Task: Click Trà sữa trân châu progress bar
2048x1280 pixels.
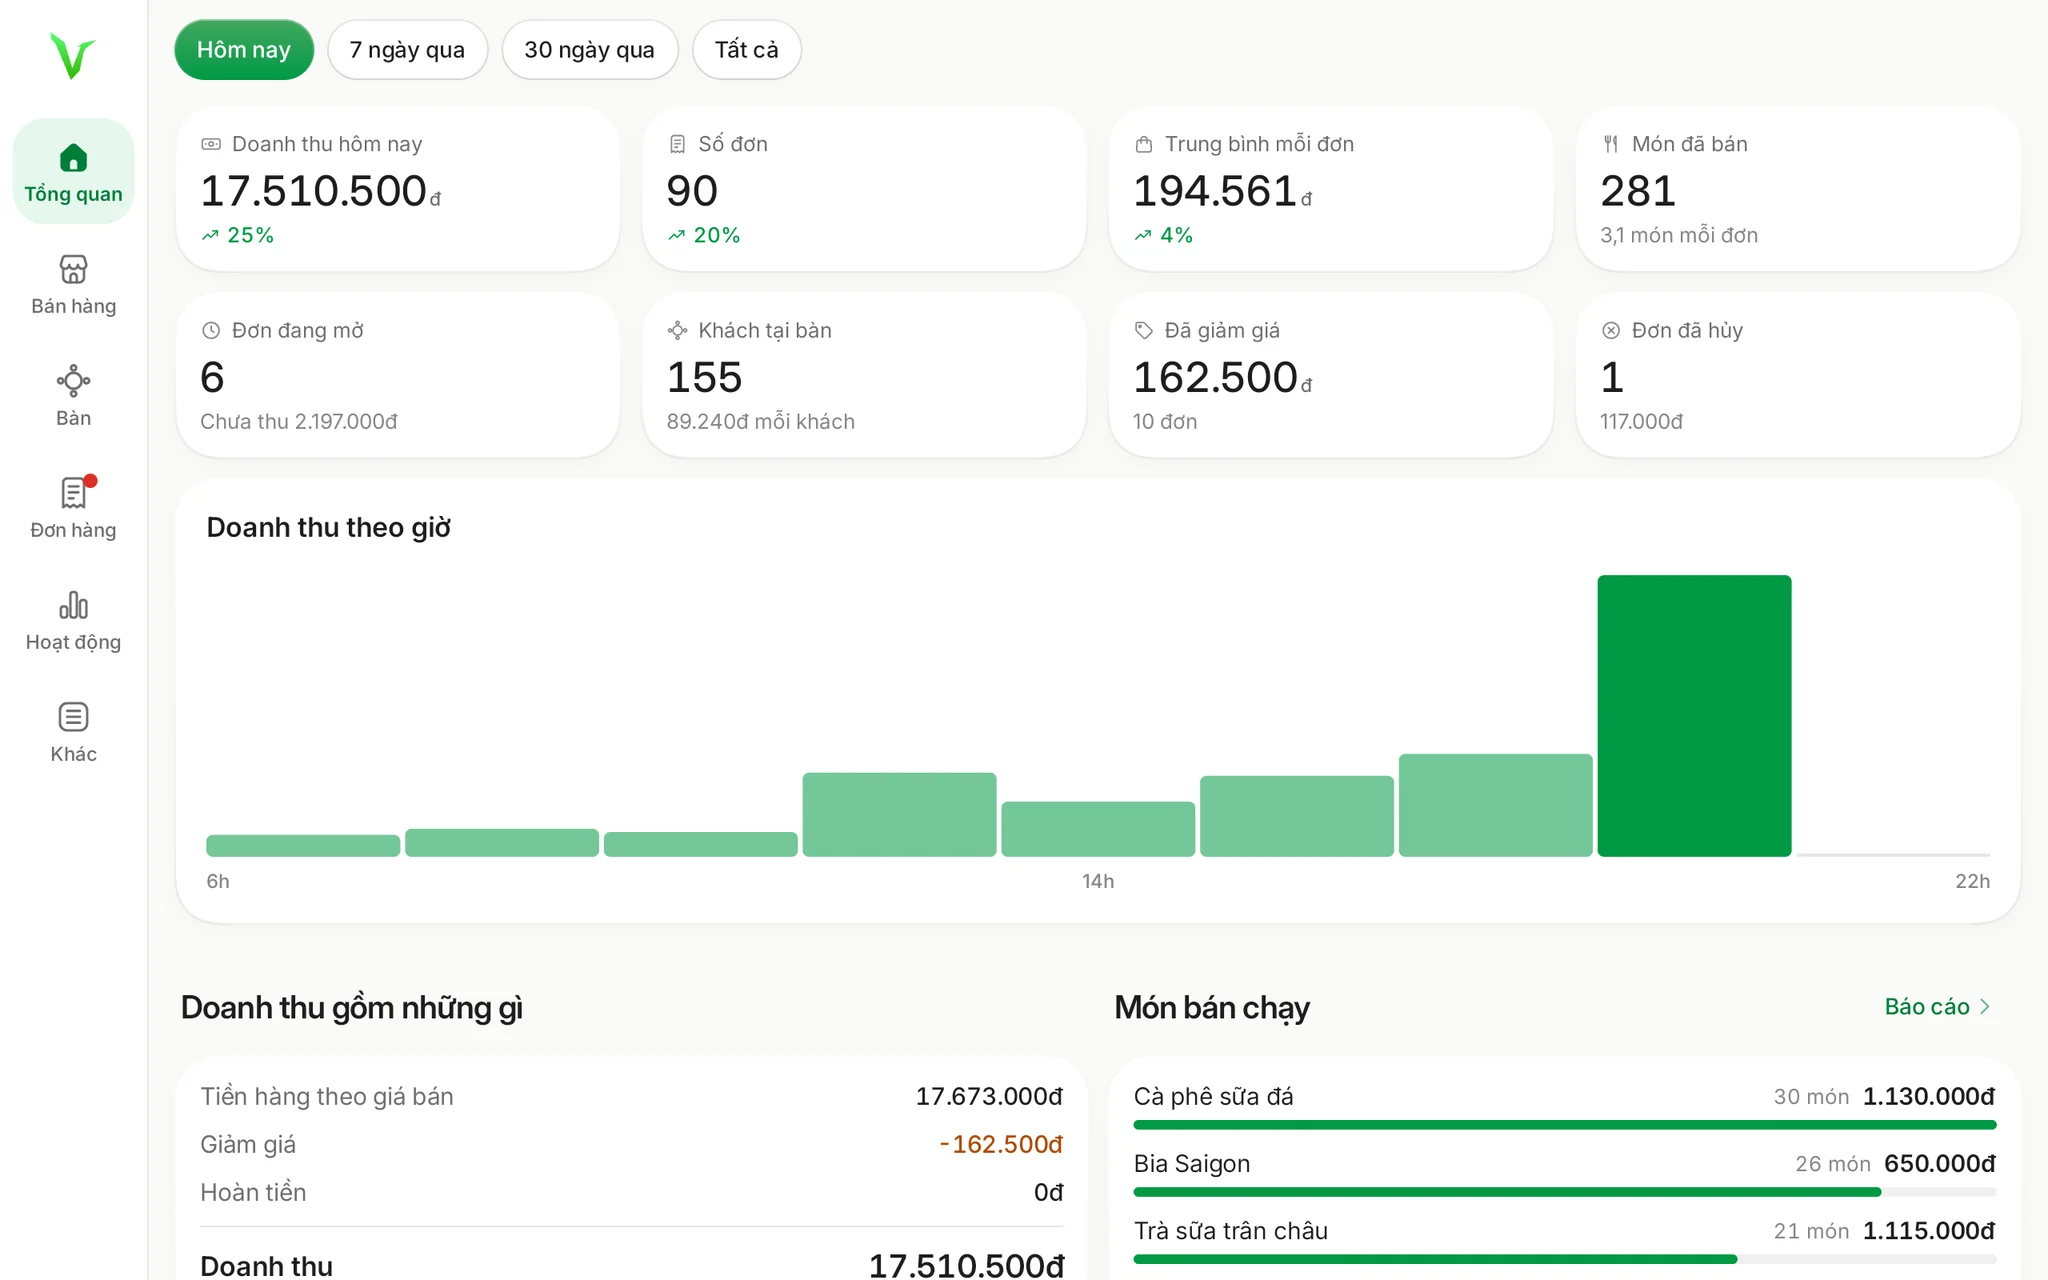Action: (1565, 1259)
